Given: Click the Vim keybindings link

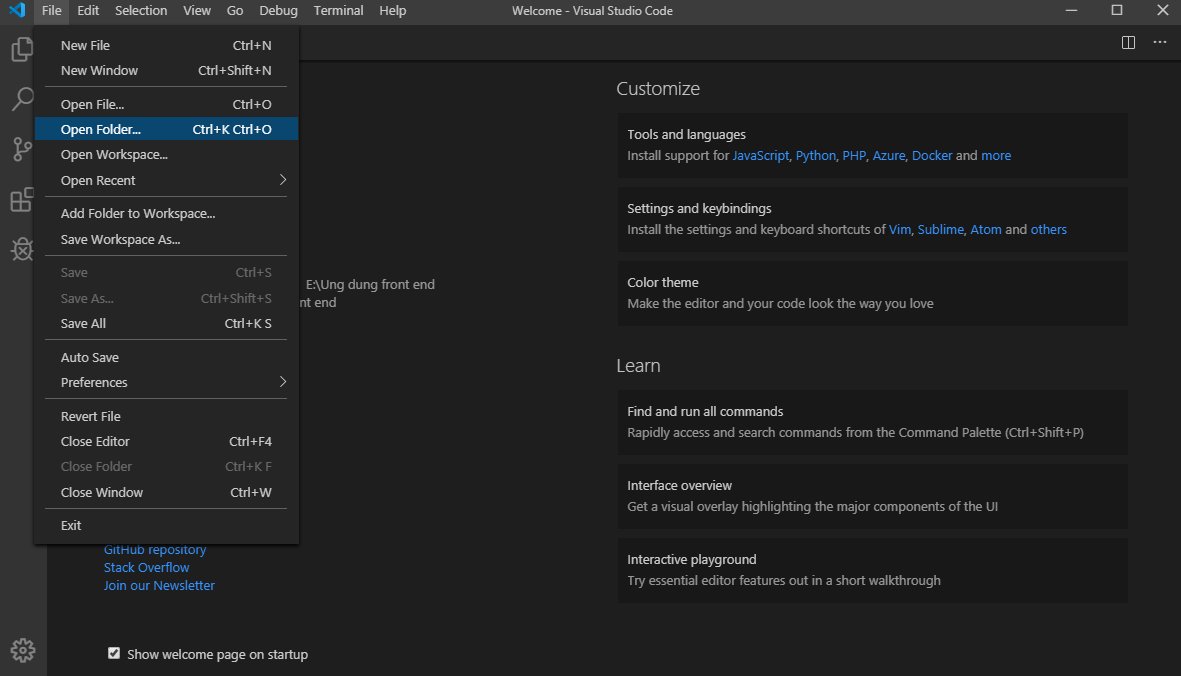Looking at the screenshot, I should 900,230.
